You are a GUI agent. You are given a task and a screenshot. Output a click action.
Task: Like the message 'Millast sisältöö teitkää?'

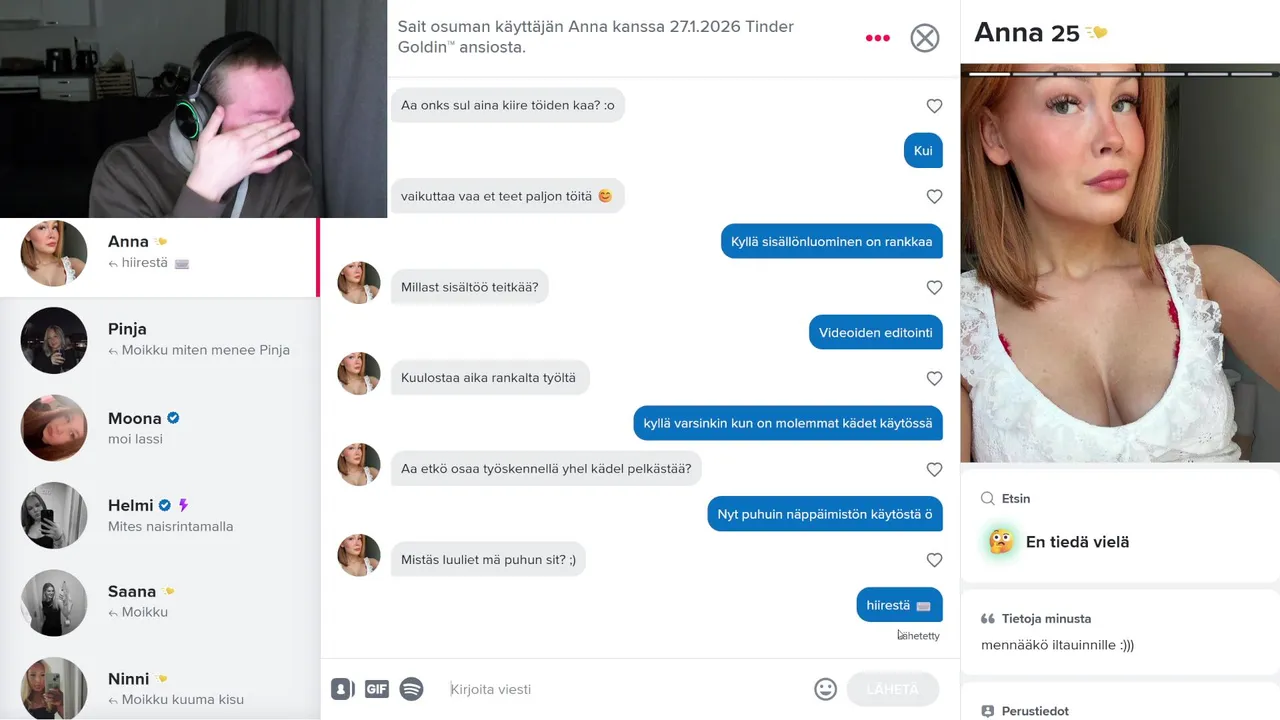coord(934,288)
